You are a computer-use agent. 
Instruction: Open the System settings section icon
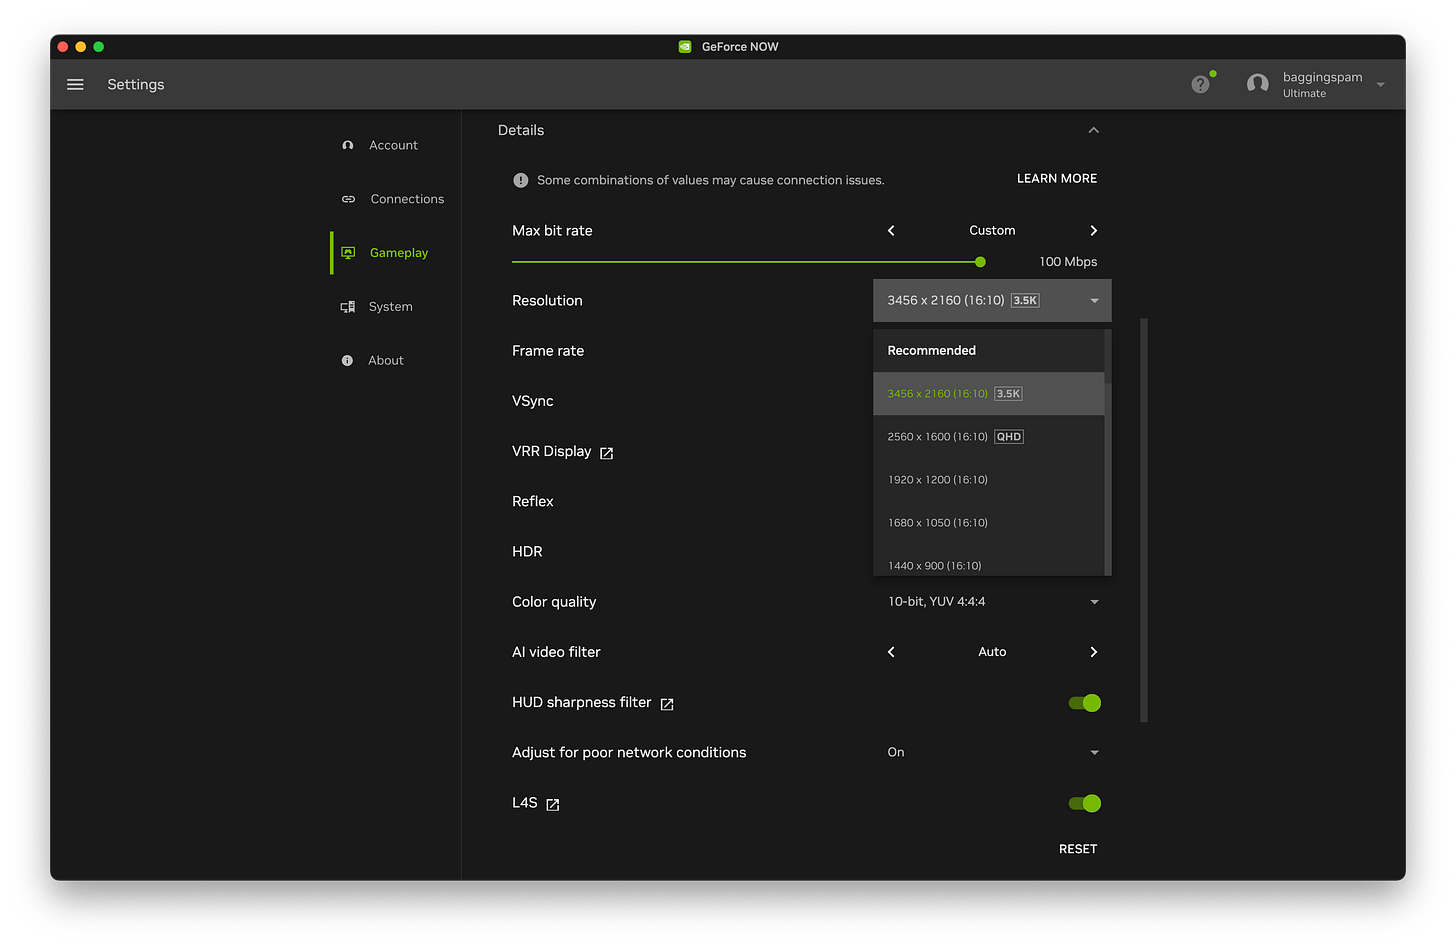[347, 306]
